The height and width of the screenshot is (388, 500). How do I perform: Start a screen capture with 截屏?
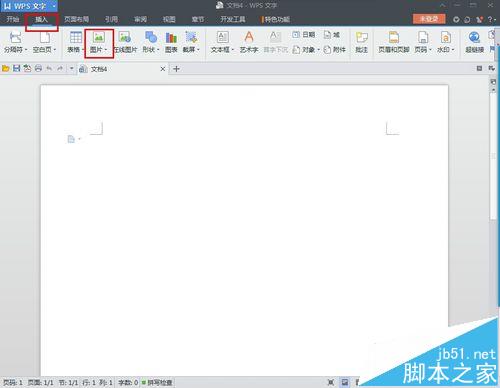[x=191, y=42]
